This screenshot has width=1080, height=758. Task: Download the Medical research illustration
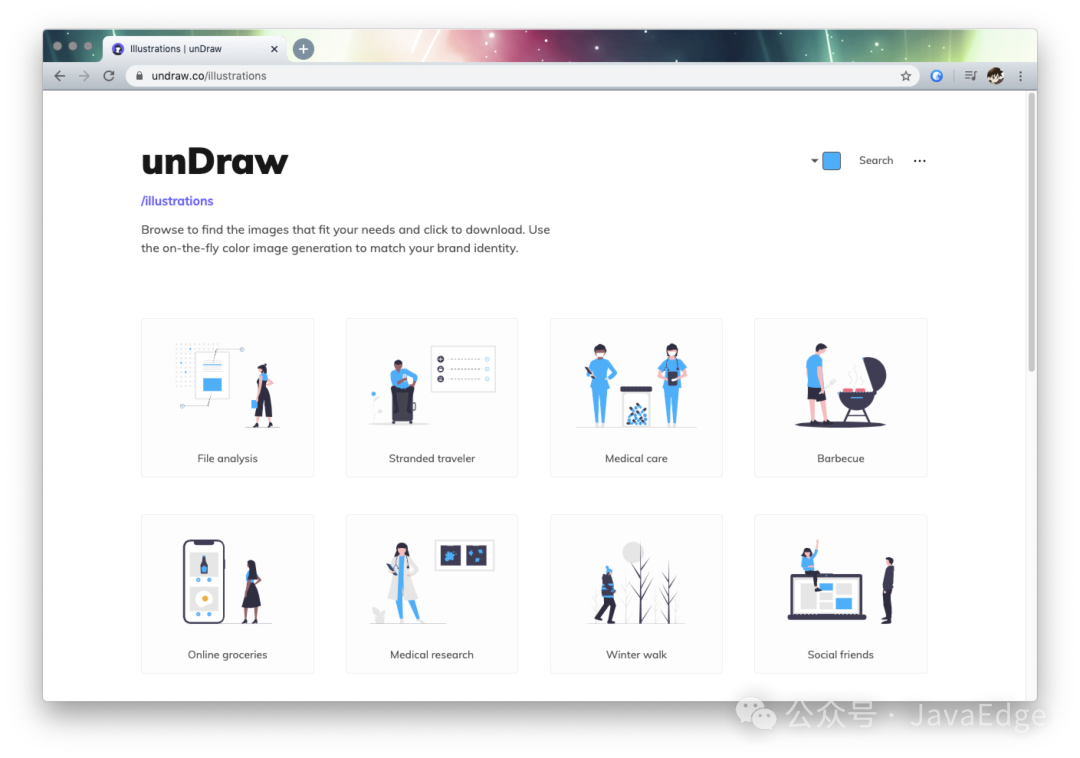tap(432, 593)
